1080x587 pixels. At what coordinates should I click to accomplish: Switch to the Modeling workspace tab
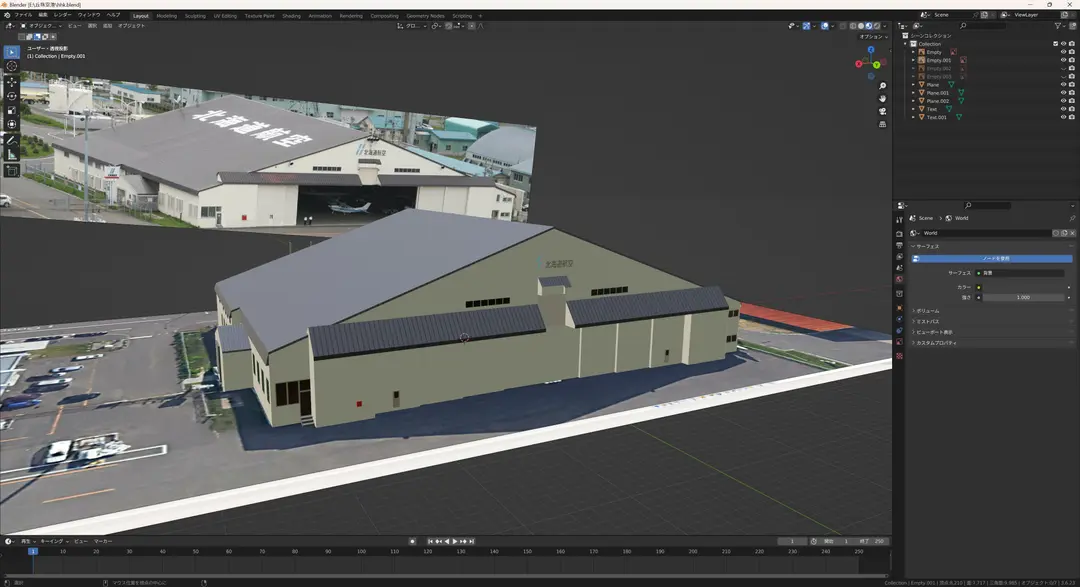tap(167, 16)
